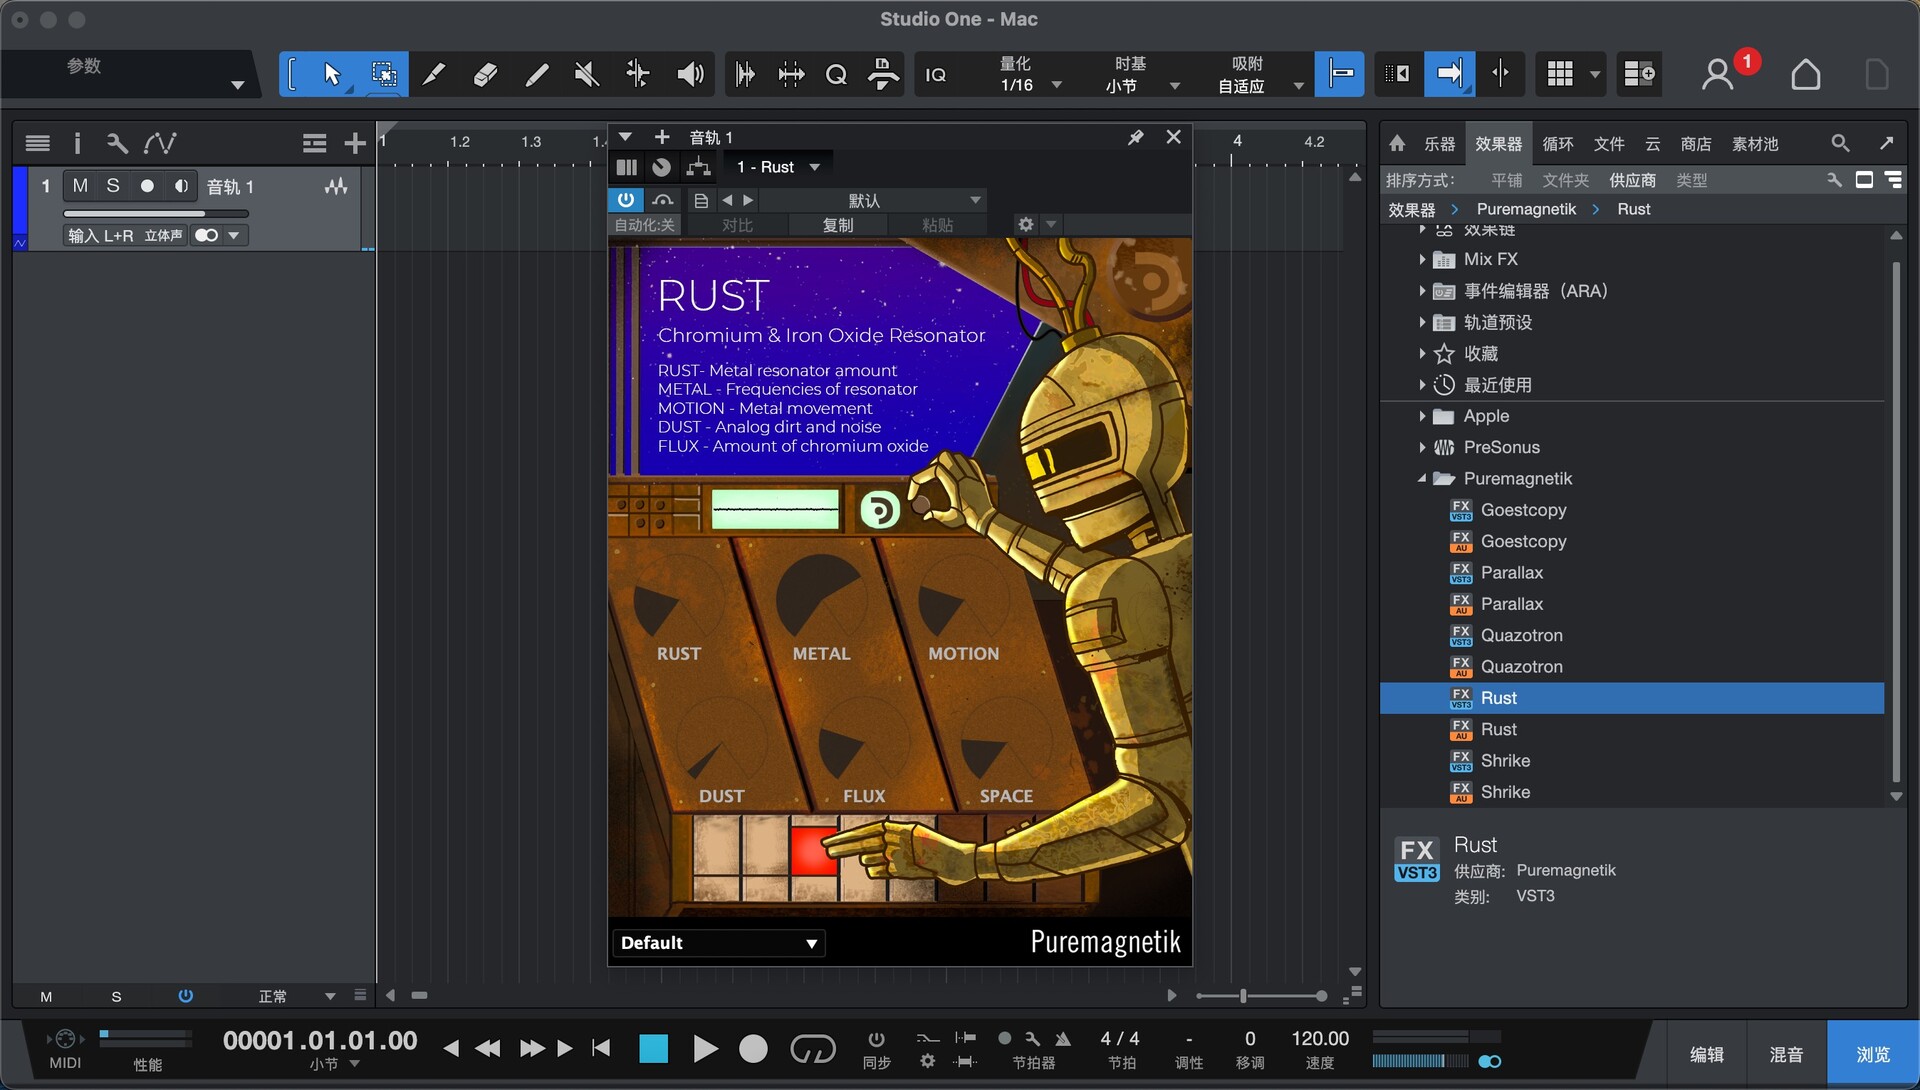Toggle the metronome click icon

(x=1063, y=1040)
